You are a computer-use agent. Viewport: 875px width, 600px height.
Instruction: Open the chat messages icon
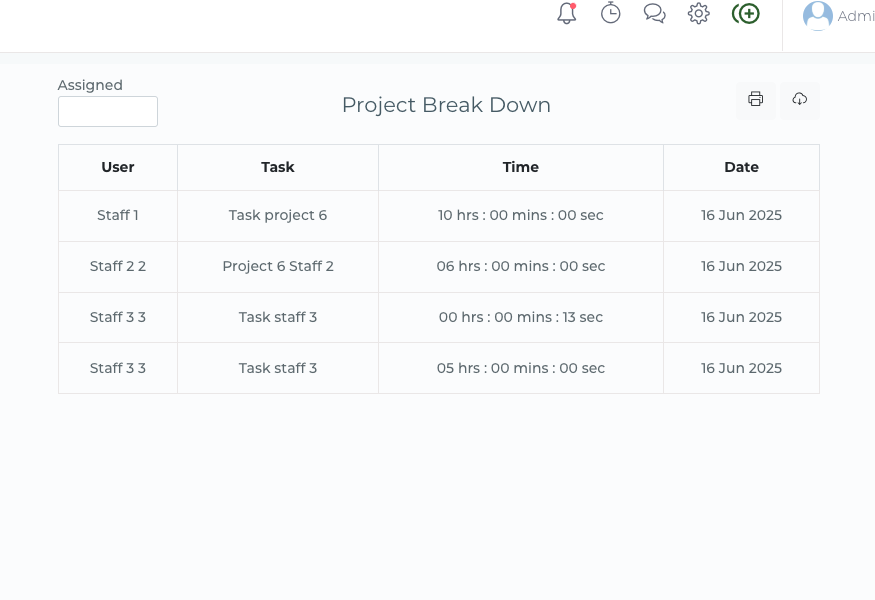coord(655,14)
